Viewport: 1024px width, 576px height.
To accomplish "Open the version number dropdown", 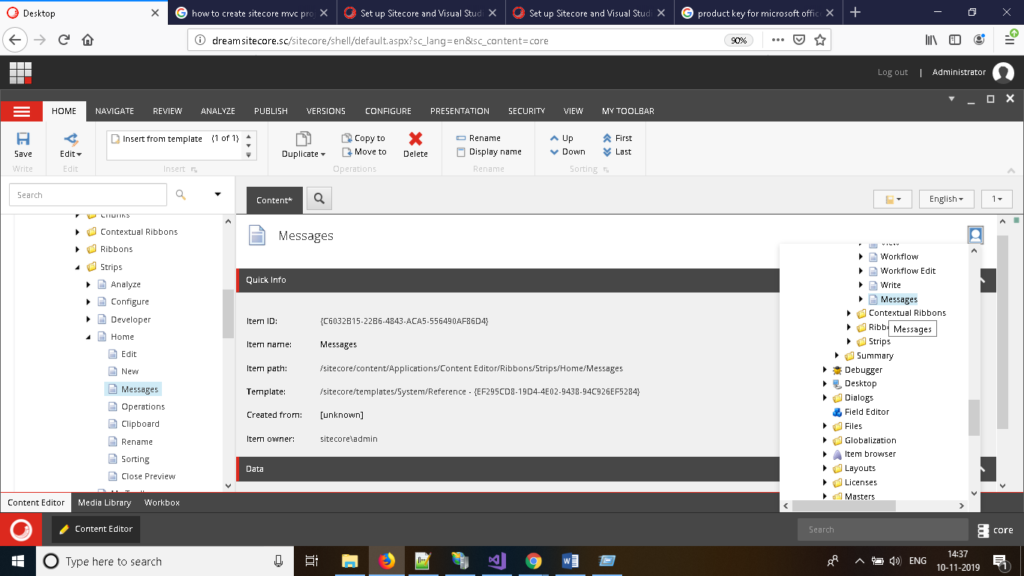I will point(997,199).
